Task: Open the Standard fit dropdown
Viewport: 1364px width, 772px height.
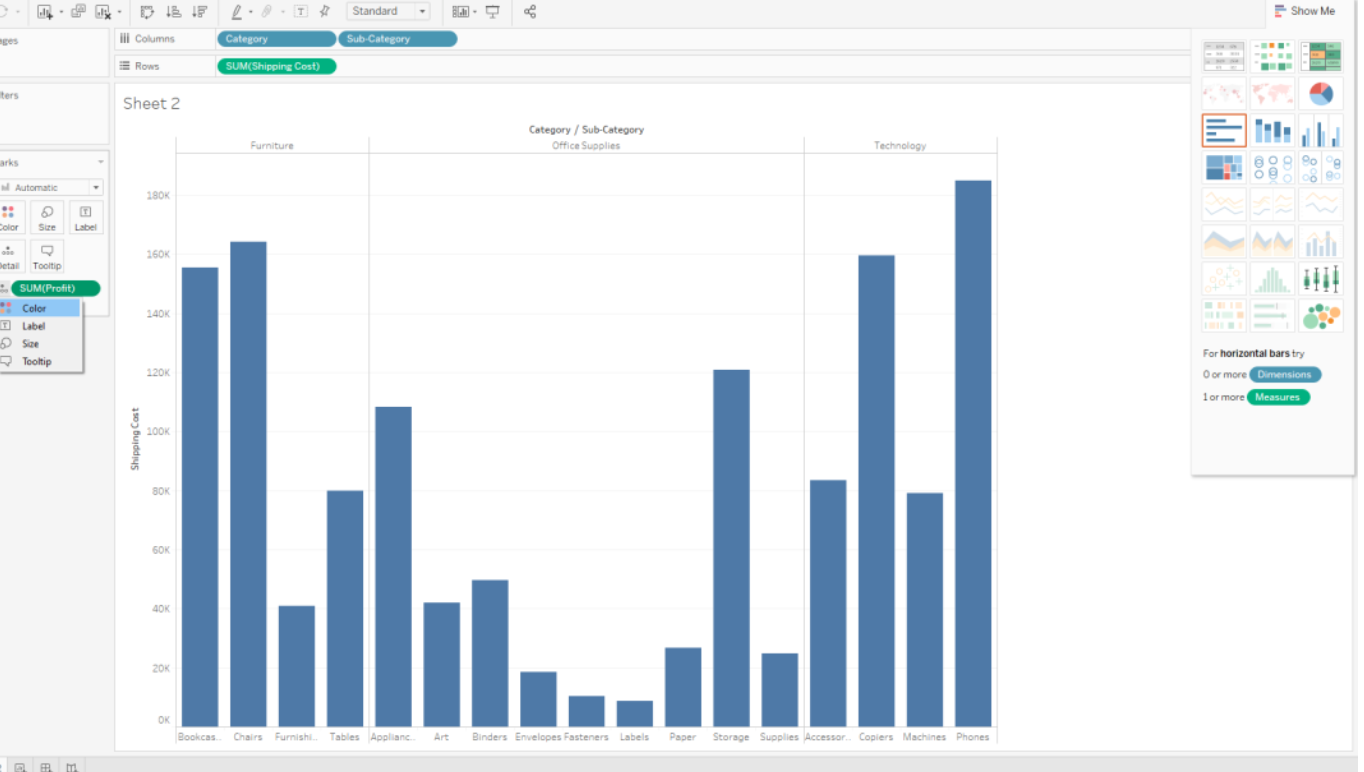Action: pyautogui.click(x=388, y=11)
